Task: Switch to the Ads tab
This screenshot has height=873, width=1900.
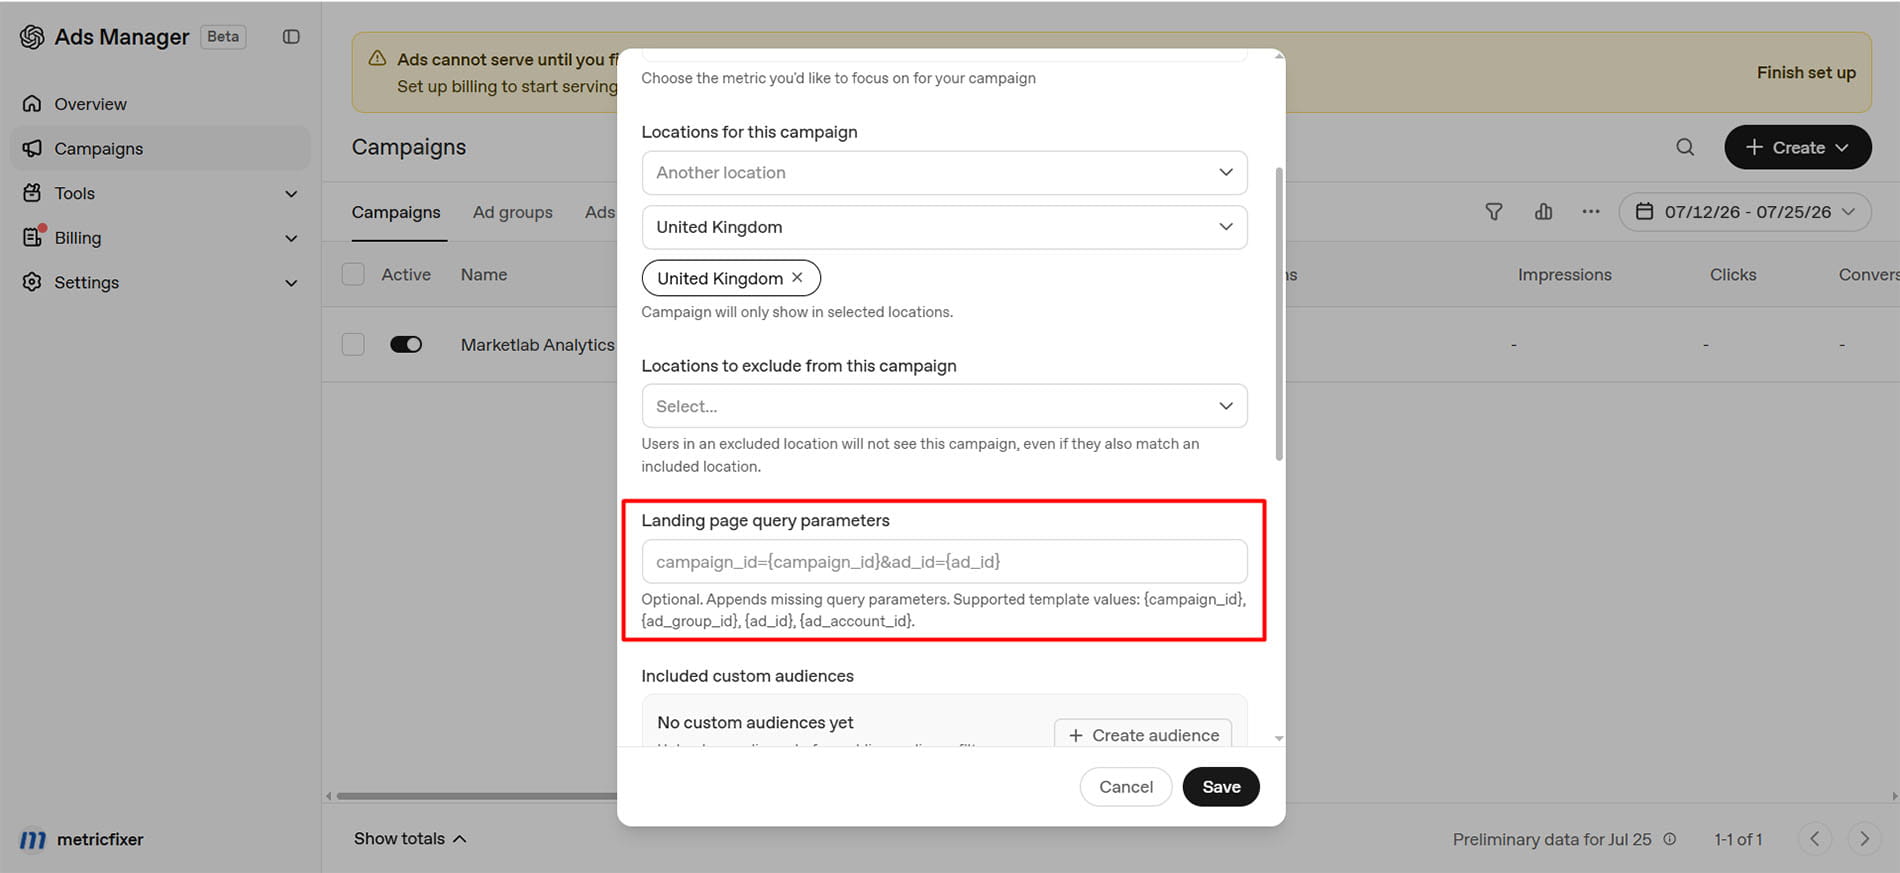Action: (x=600, y=212)
